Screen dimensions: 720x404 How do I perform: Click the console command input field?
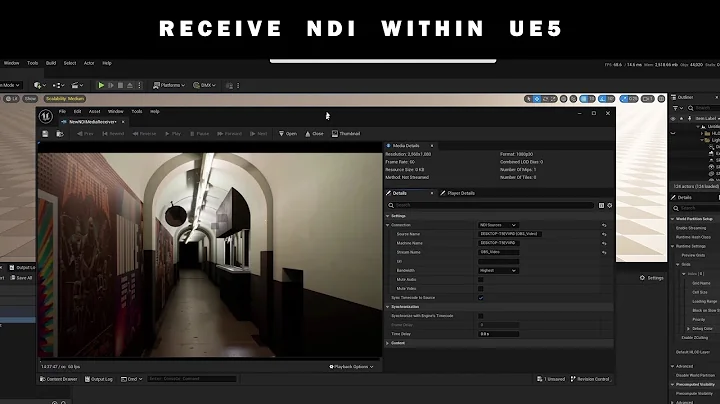click(192, 379)
